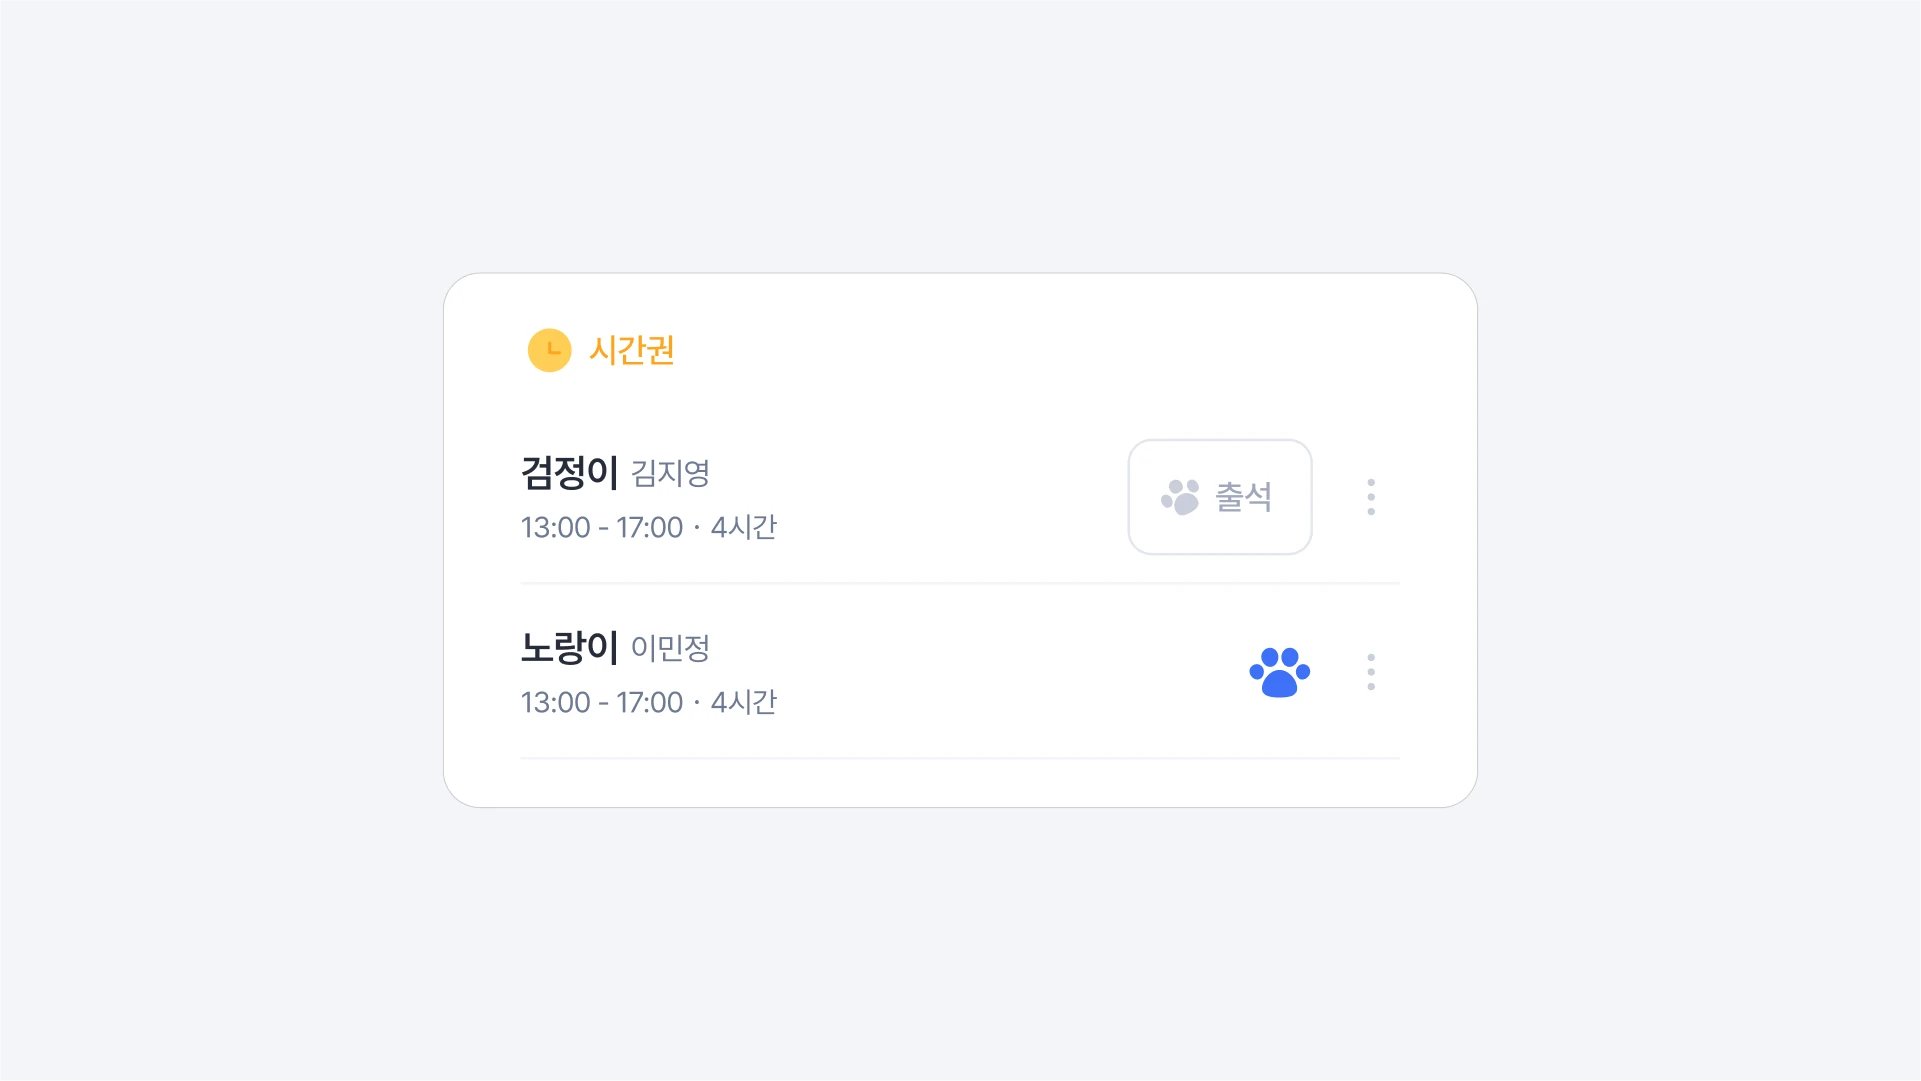Image resolution: width=1921 pixels, height=1081 pixels.
Task: Select the pet name 노랑이
Action: click(x=569, y=647)
